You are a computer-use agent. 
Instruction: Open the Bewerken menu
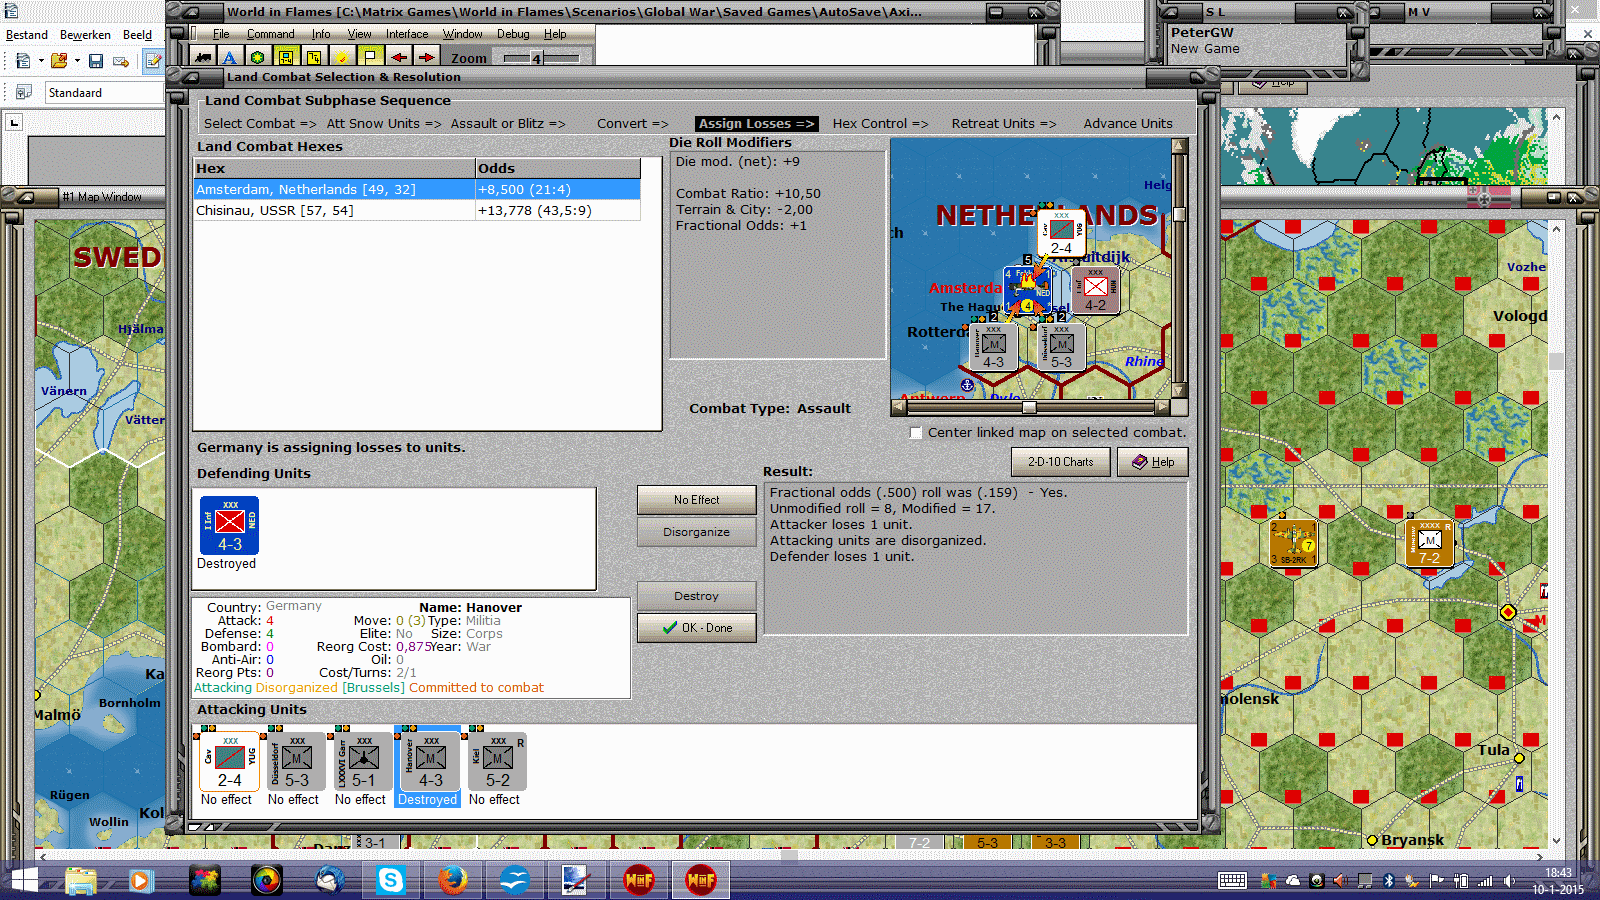coord(85,35)
